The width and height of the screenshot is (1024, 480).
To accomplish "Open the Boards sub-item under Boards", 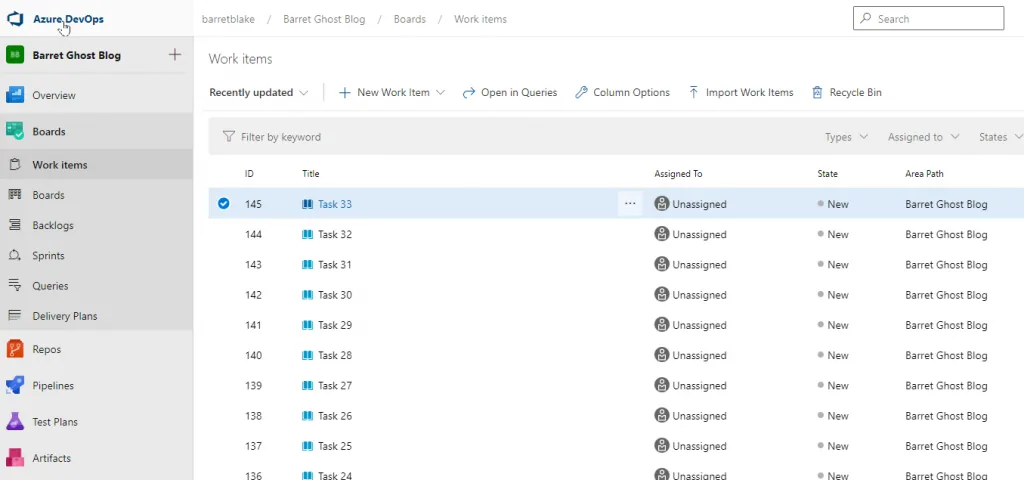I will tap(48, 195).
